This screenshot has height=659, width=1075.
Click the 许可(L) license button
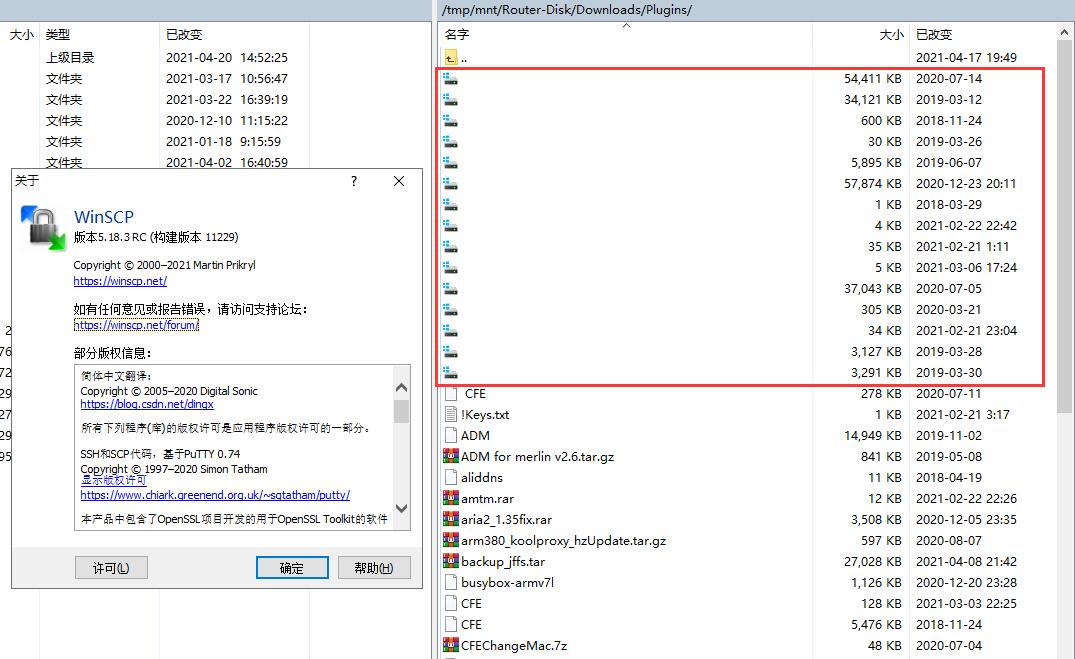(111, 568)
